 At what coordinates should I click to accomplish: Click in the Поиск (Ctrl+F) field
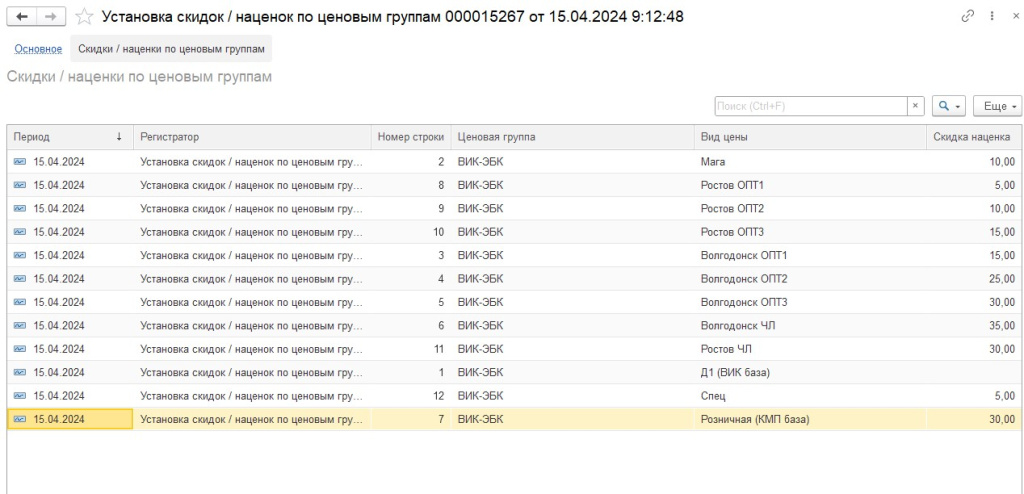point(810,106)
